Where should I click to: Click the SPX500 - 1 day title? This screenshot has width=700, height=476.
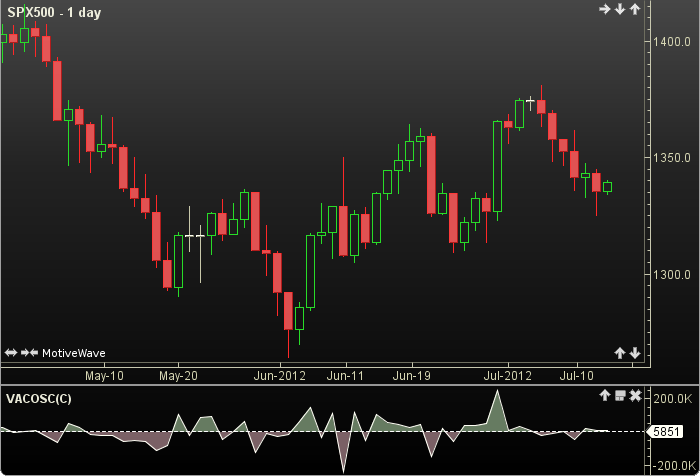click(54, 12)
